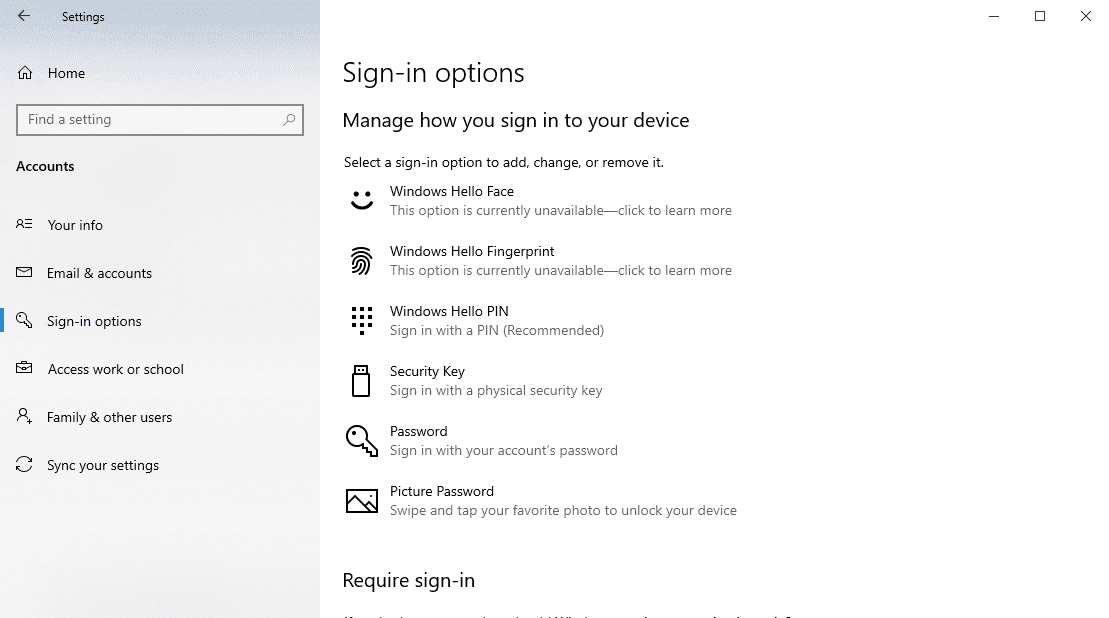Viewport: 1109px width, 618px height.
Task: Click 'Sign in with your account's password' text
Action: (x=504, y=450)
